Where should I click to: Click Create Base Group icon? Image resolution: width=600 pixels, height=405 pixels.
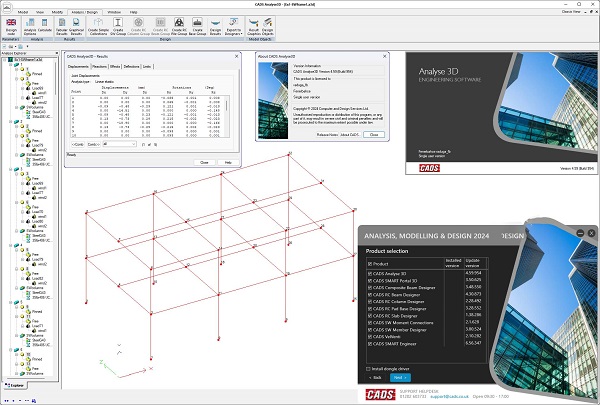[x=197, y=23]
